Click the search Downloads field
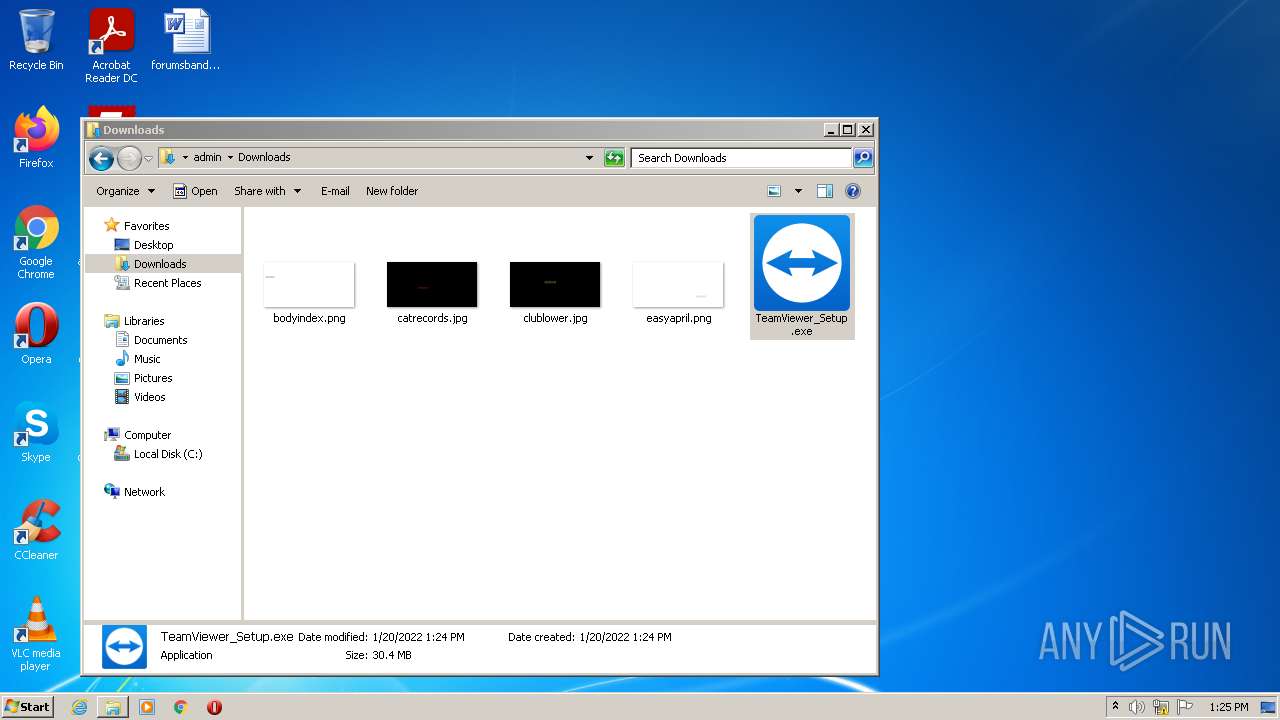 click(741, 158)
